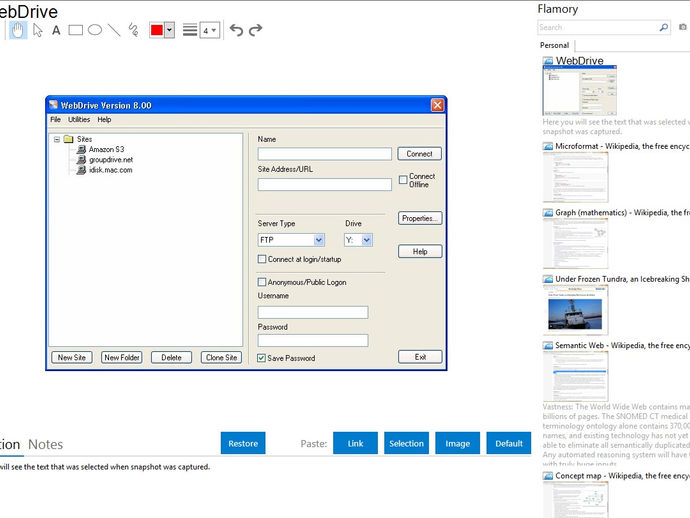This screenshot has height=518, width=690.
Task: Click the Delete button
Action: (x=171, y=357)
